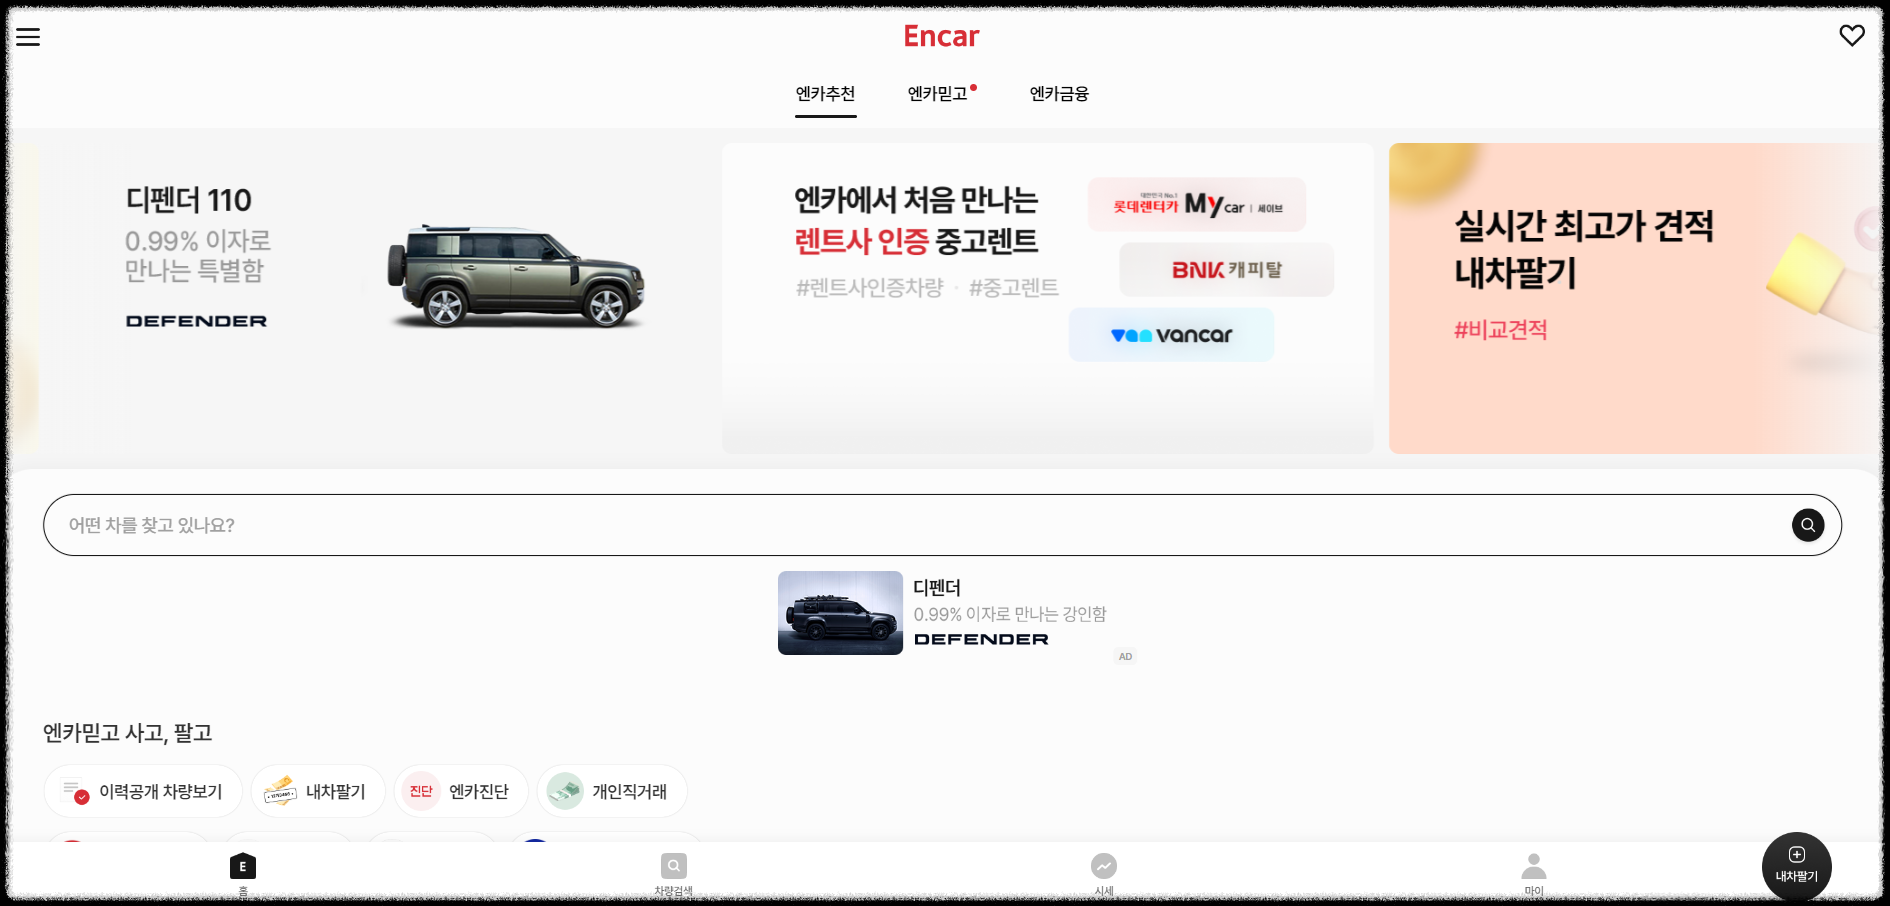Image resolution: width=1890 pixels, height=906 pixels.
Task: Click the floating 내차팔기 round button
Action: [1796, 866]
